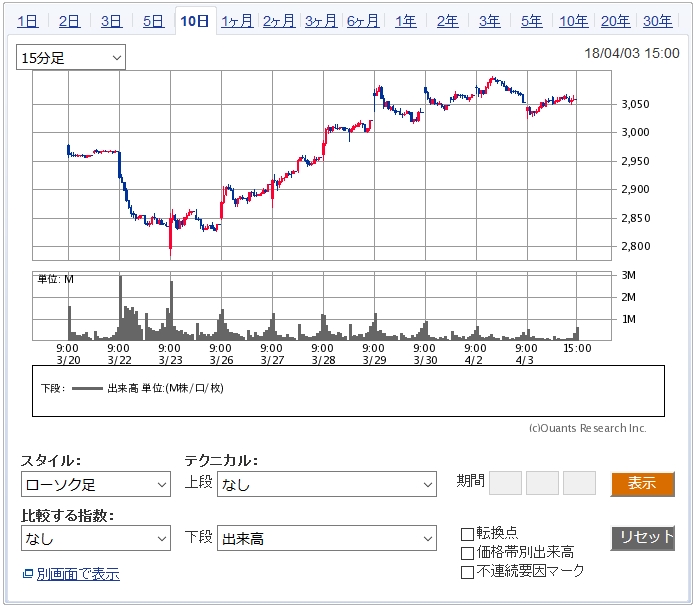Click the 18/04/03 15:00 timestamp
697x606 pixels.
pyautogui.click(x=632, y=53)
